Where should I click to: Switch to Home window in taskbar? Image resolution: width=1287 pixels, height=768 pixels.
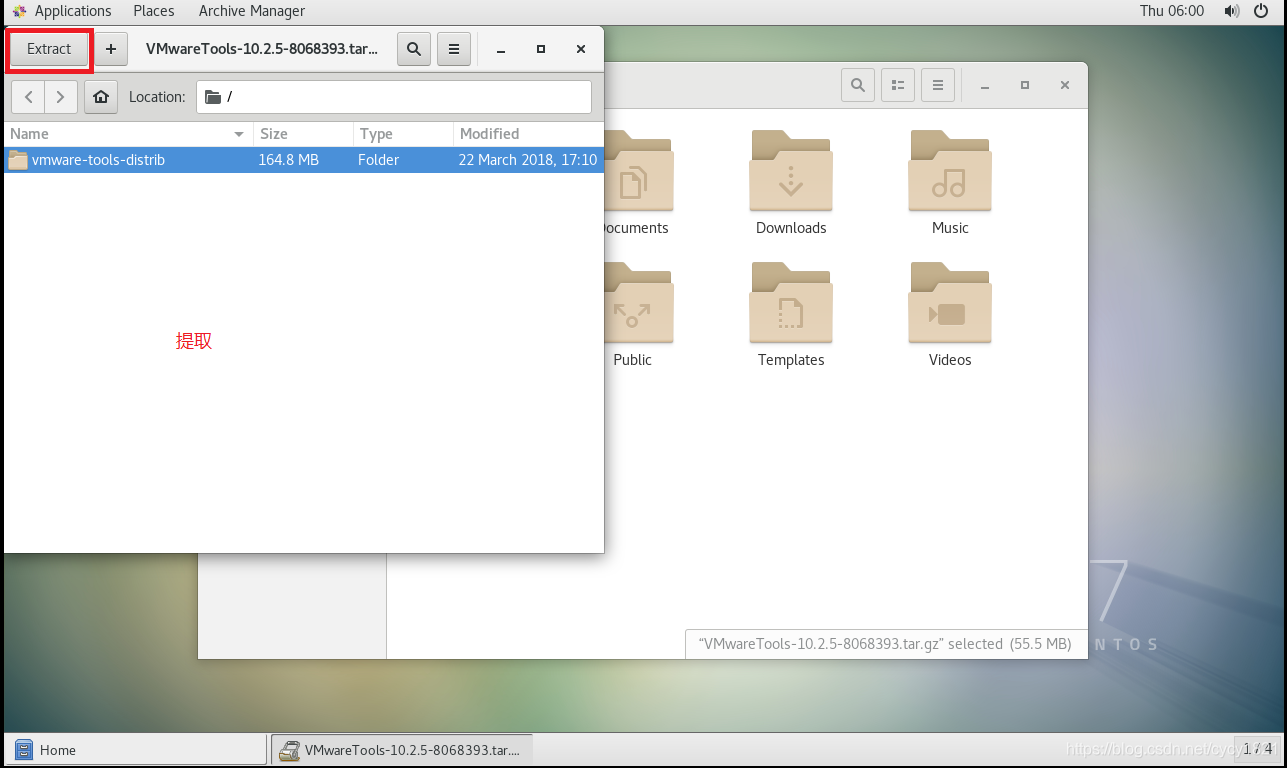click(x=136, y=750)
